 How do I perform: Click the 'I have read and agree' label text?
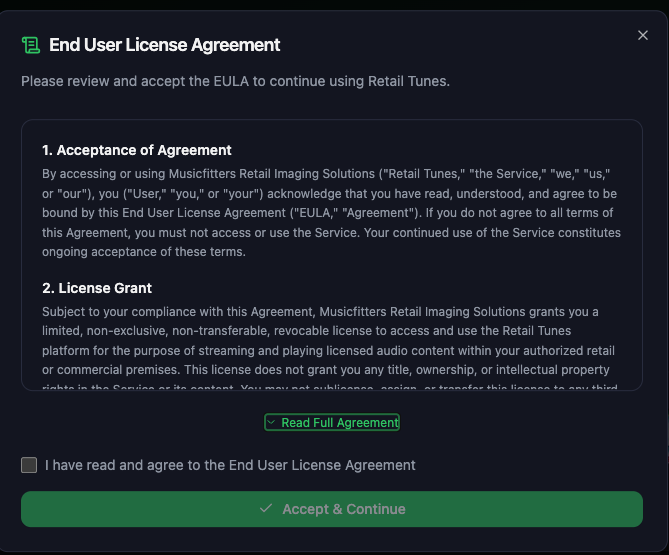[230, 465]
